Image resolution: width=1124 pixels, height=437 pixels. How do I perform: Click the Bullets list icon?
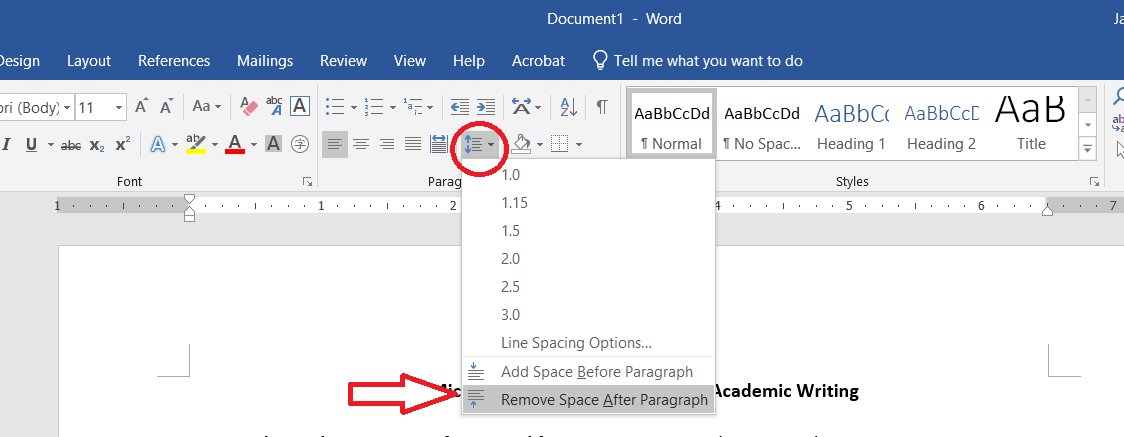pos(335,107)
